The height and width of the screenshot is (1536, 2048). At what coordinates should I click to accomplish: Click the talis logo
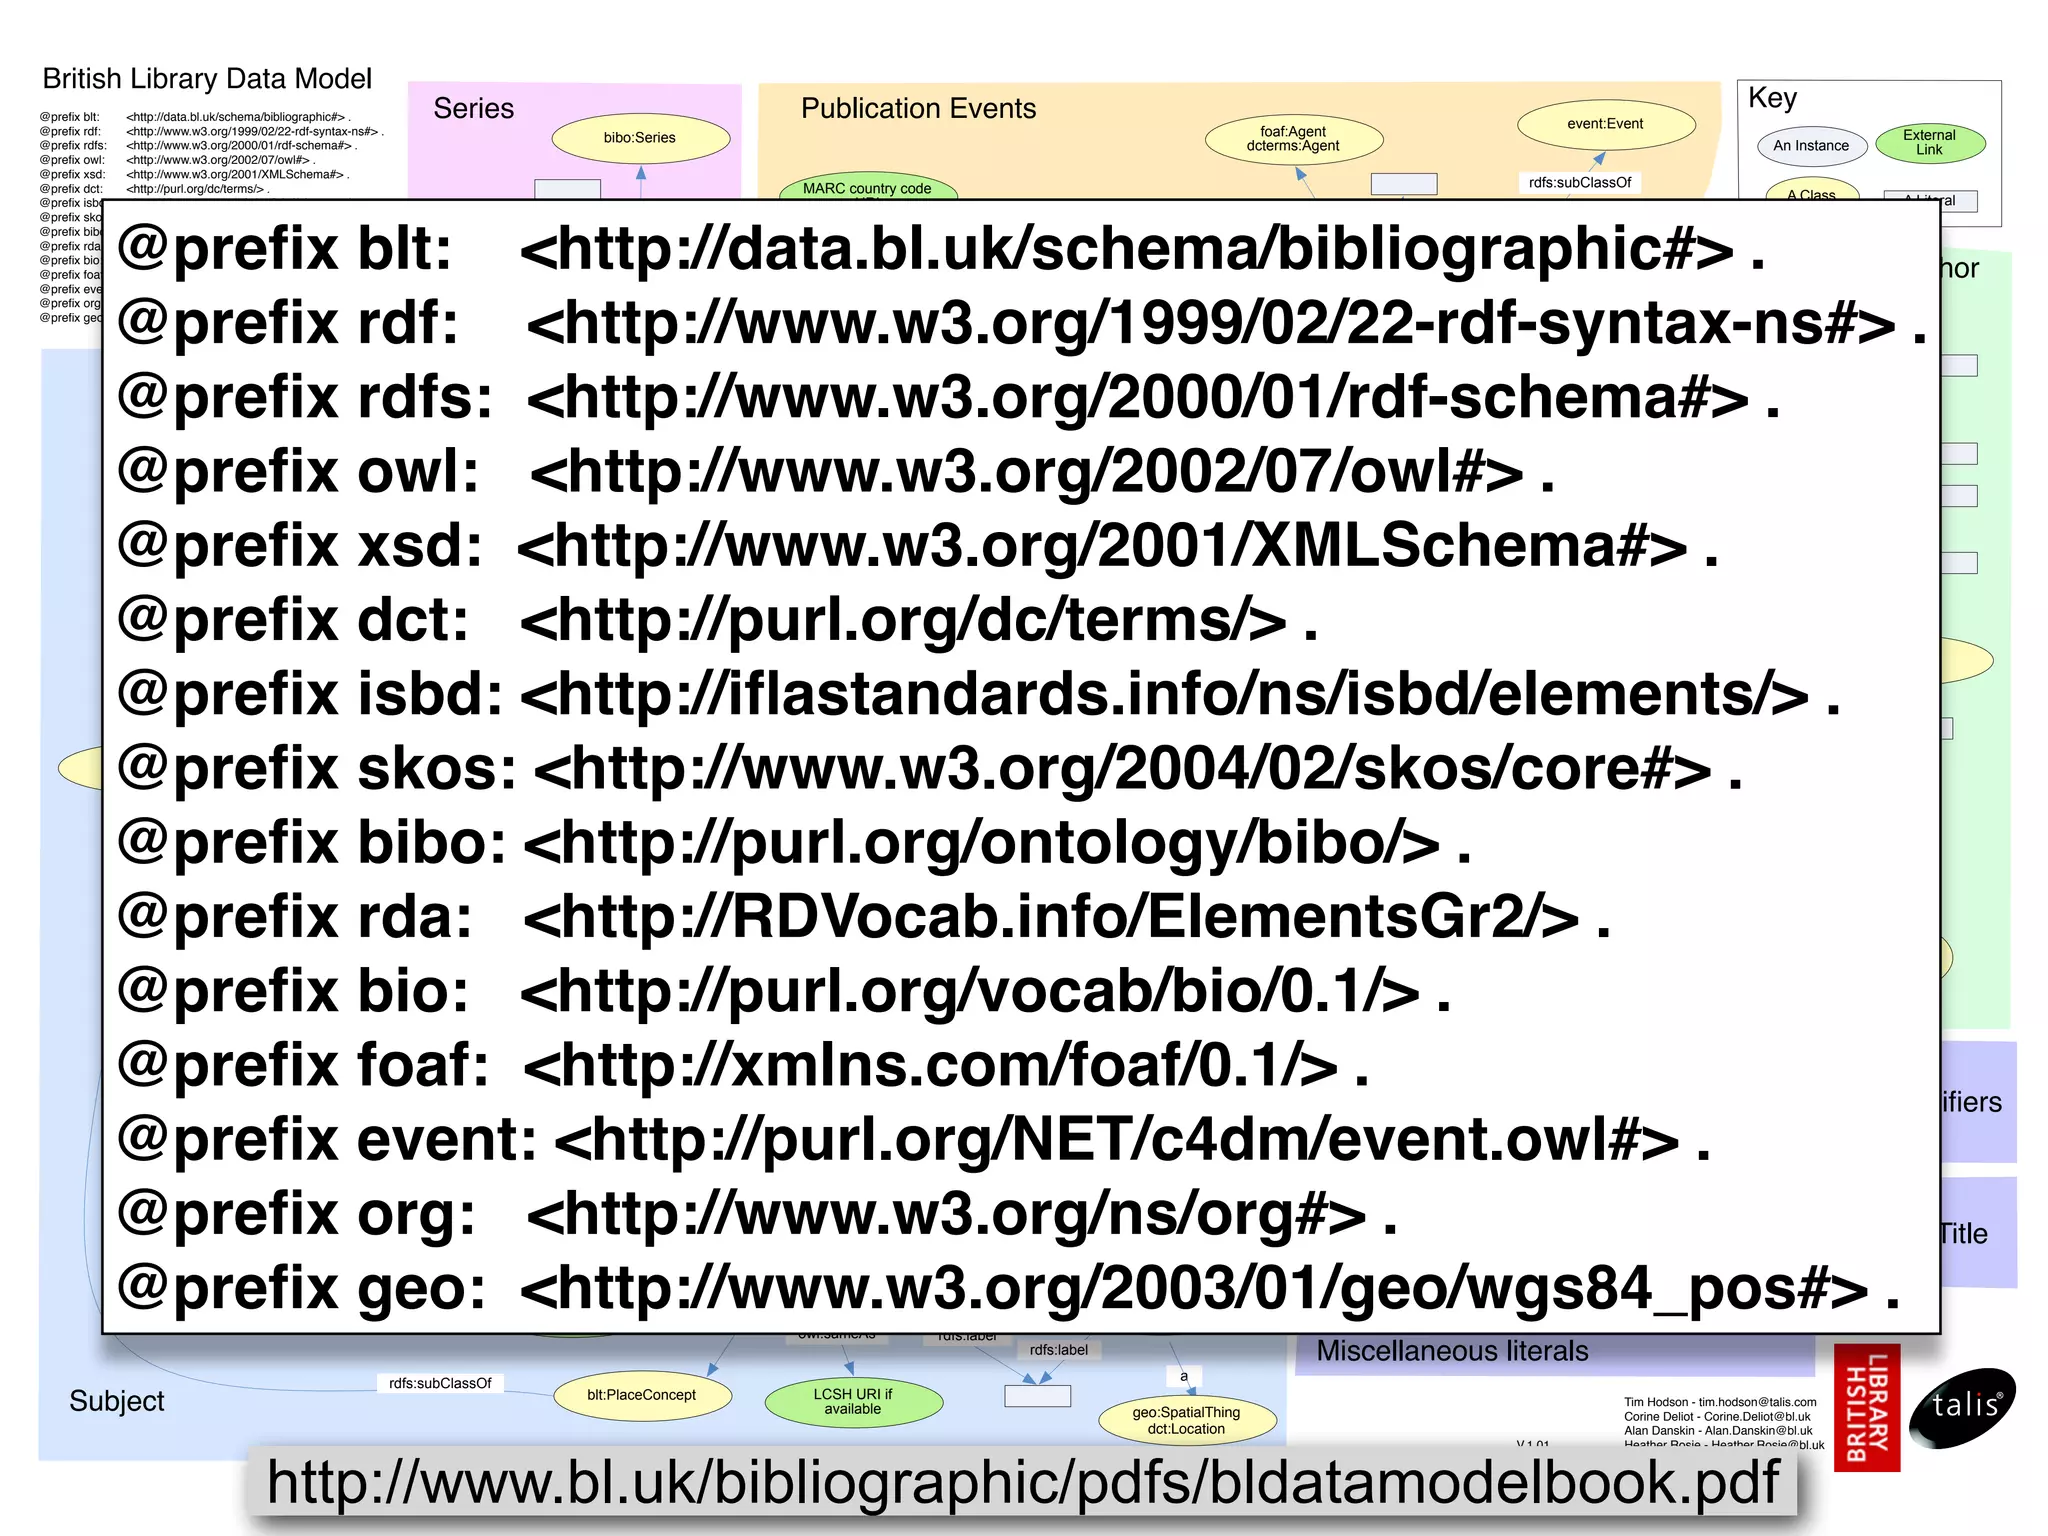click(1963, 1407)
